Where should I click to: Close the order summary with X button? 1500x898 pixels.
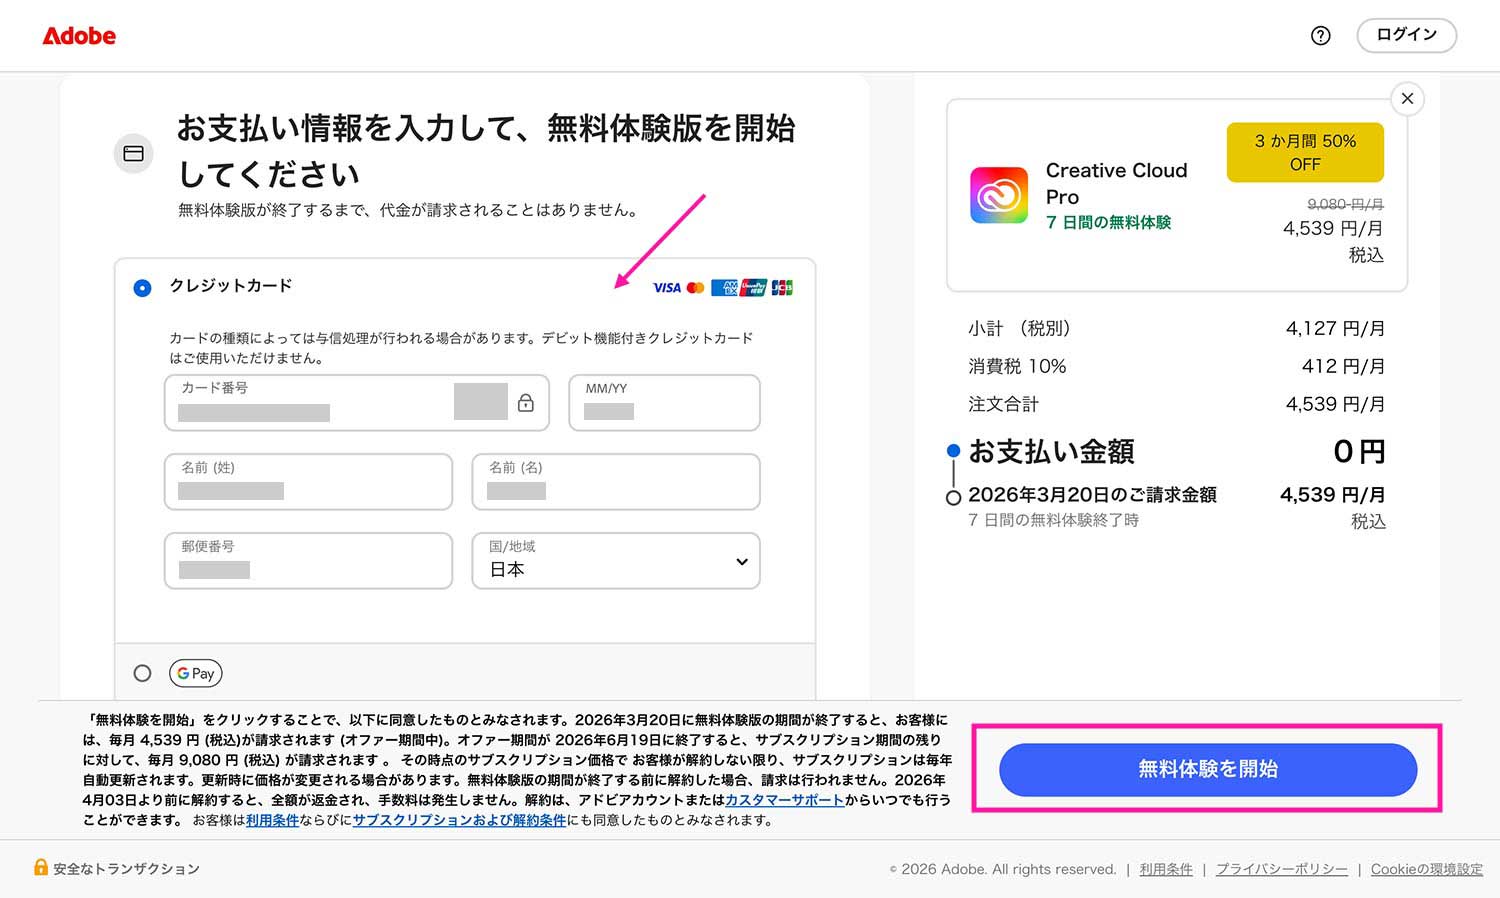pyautogui.click(x=1407, y=99)
